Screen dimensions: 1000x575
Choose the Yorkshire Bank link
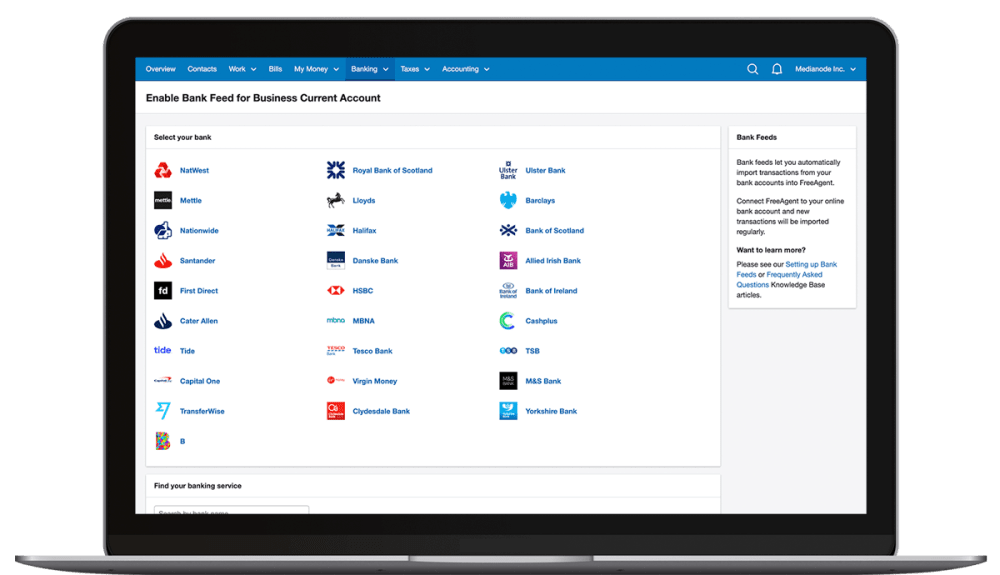(x=551, y=411)
